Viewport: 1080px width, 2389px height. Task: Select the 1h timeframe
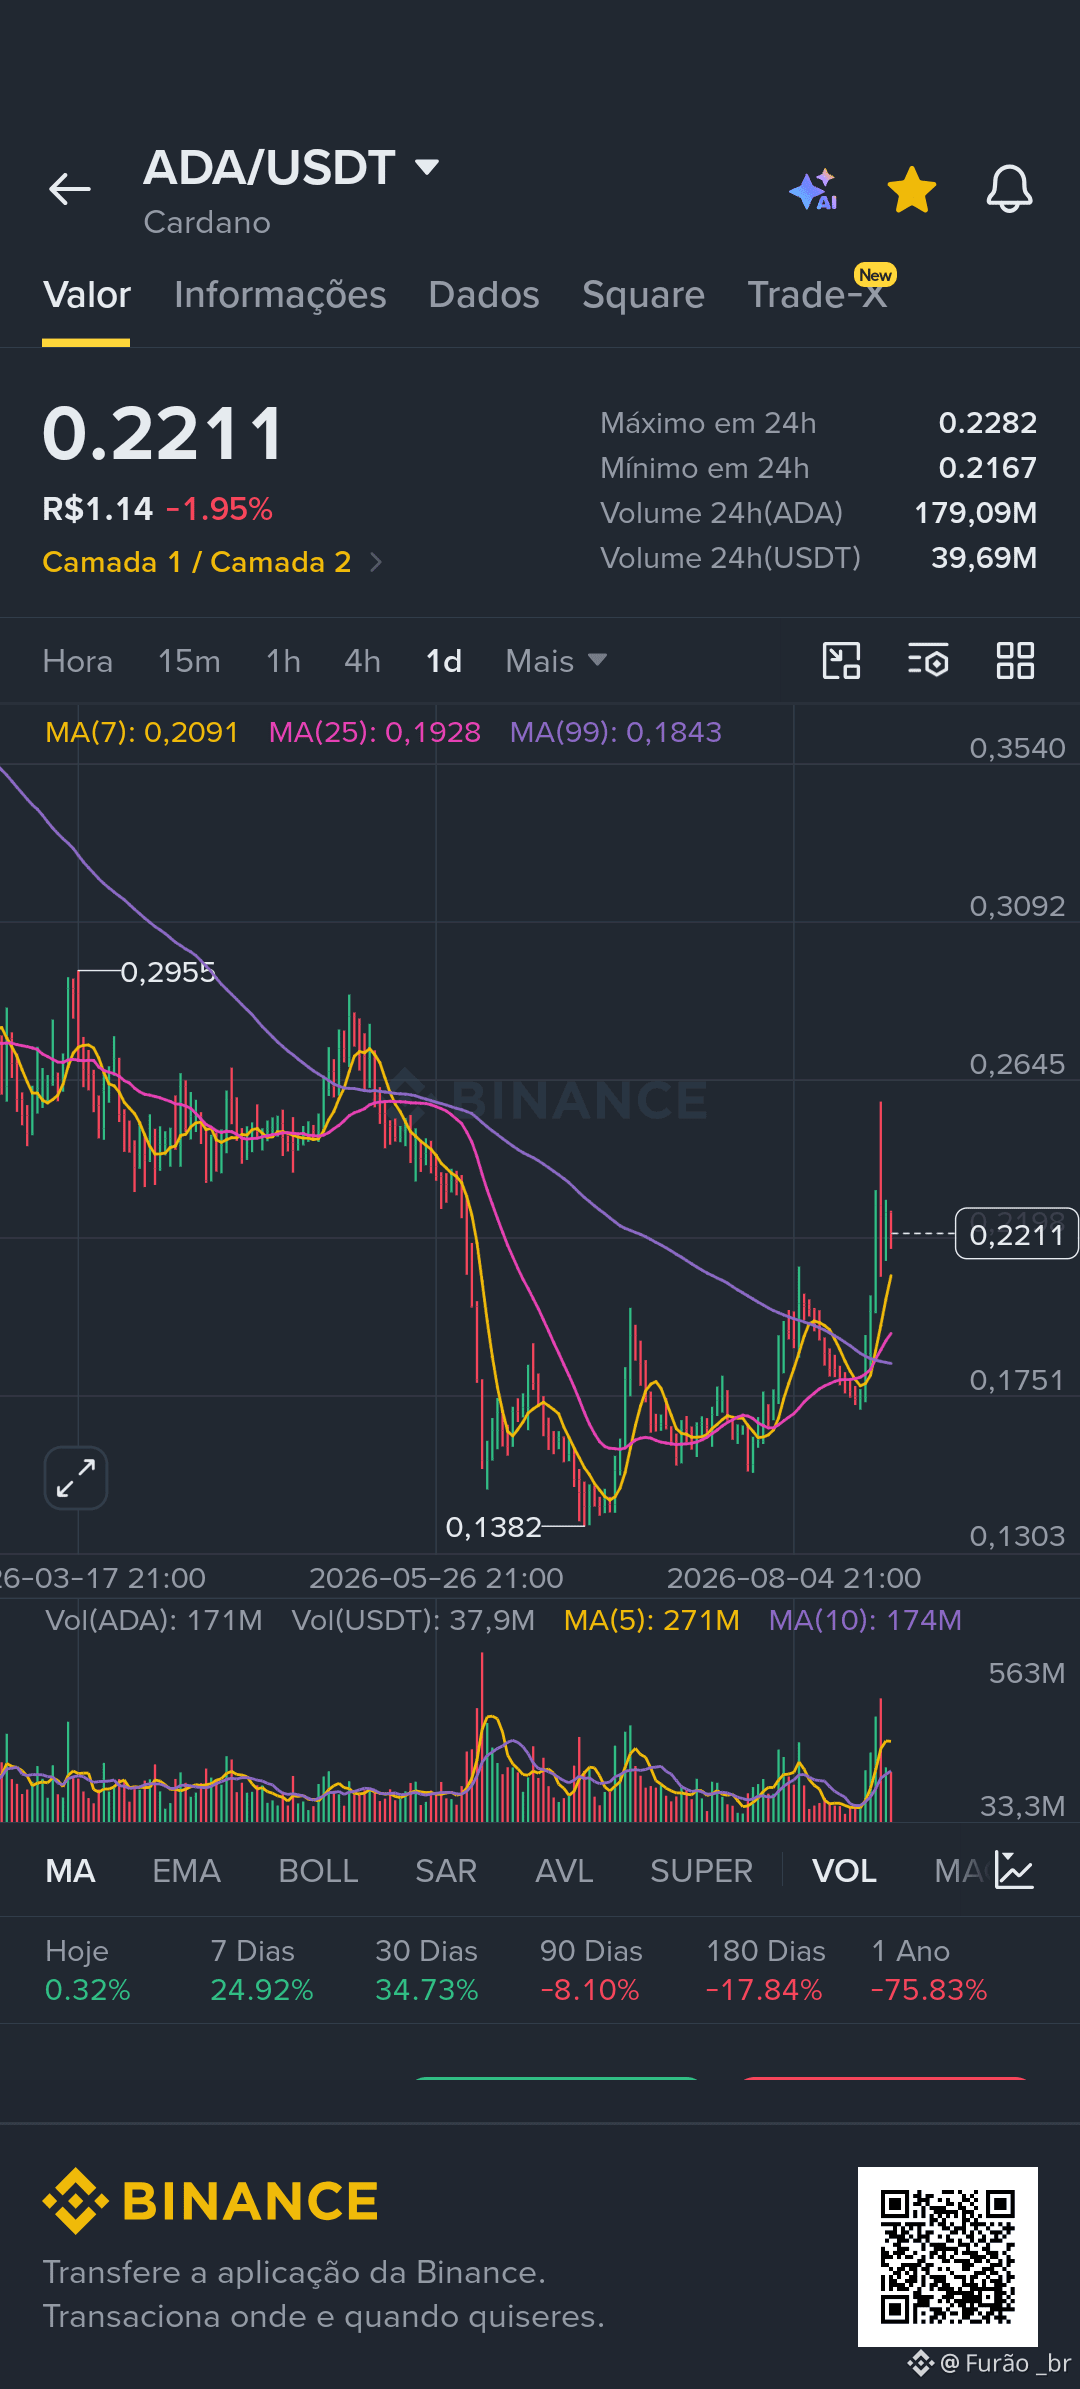[x=283, y=661]
